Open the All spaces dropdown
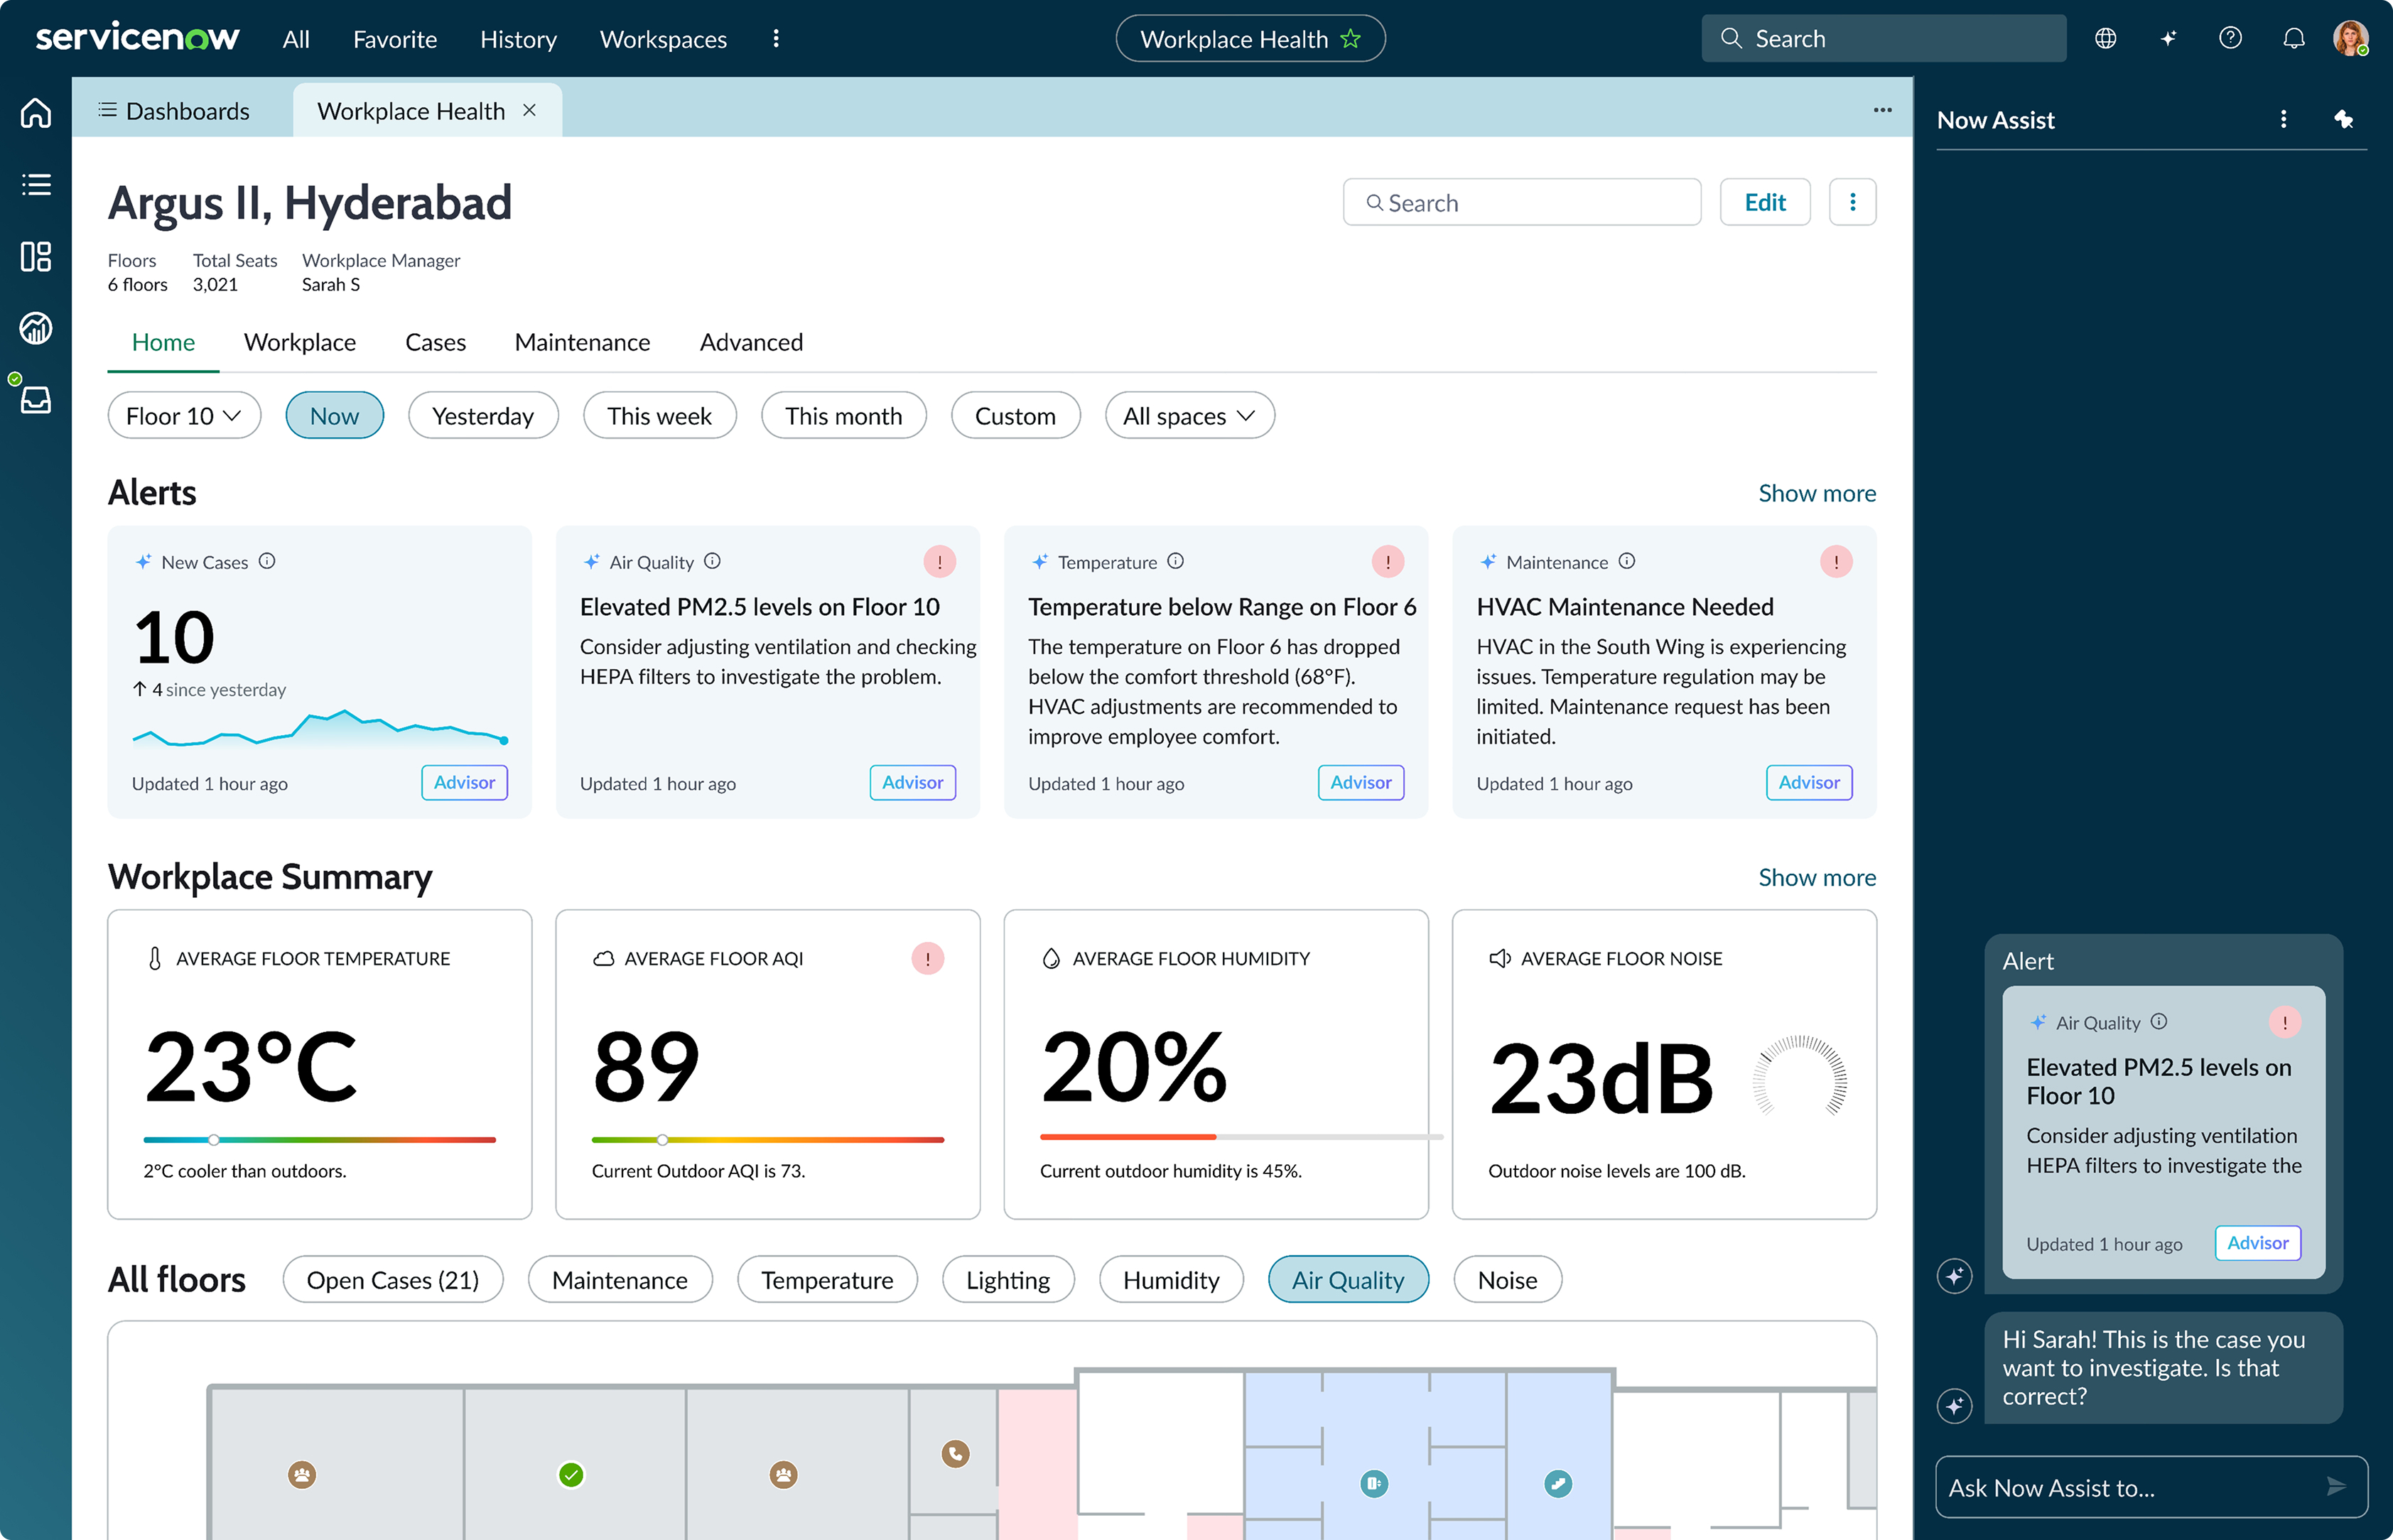 pos(1189,416)
